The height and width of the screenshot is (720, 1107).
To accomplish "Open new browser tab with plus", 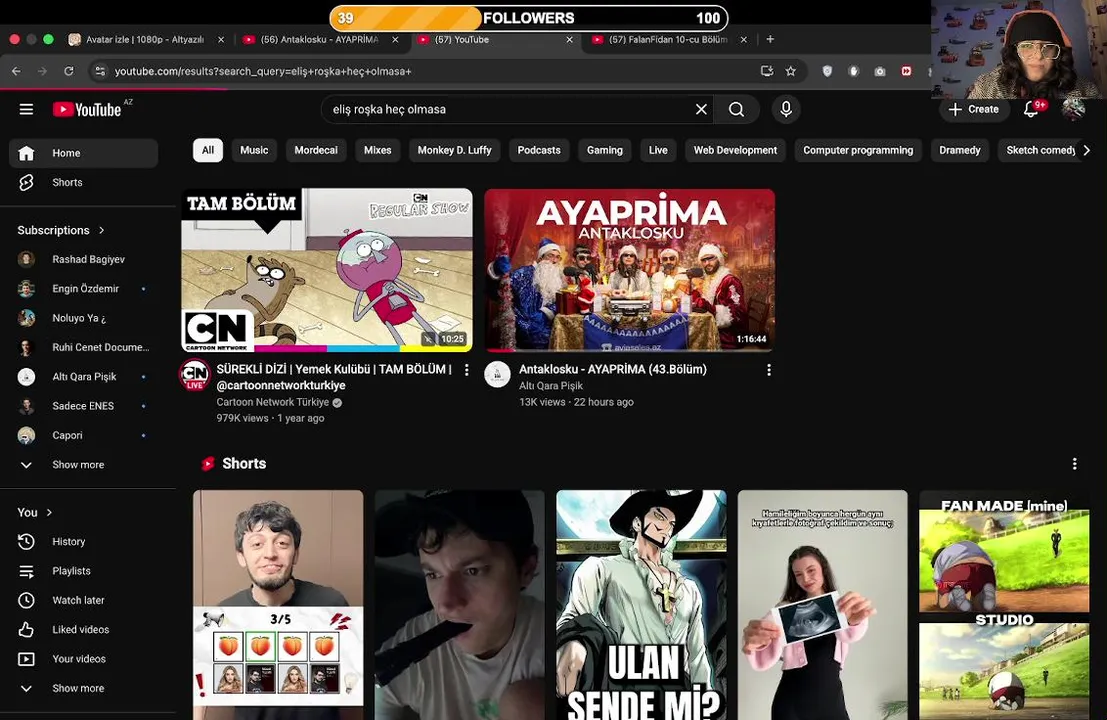I will pyautogui.click(x=770, y=40).
